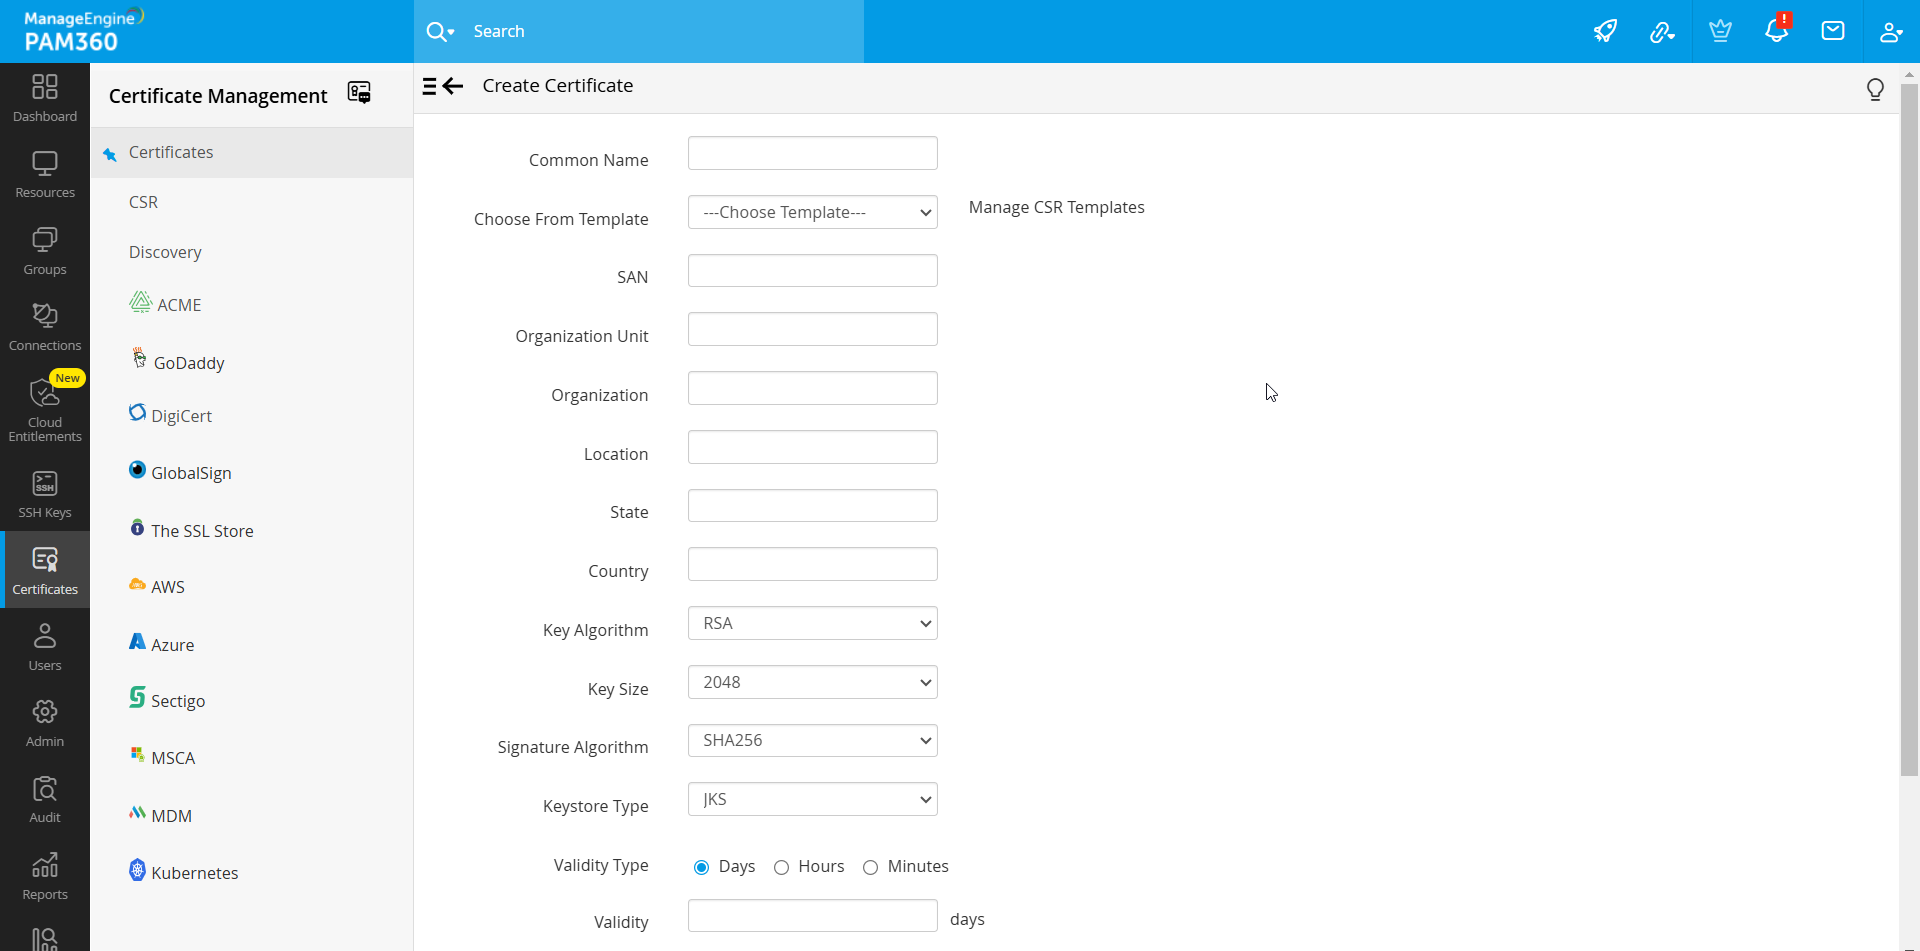Open the CSR menu item

143,202
